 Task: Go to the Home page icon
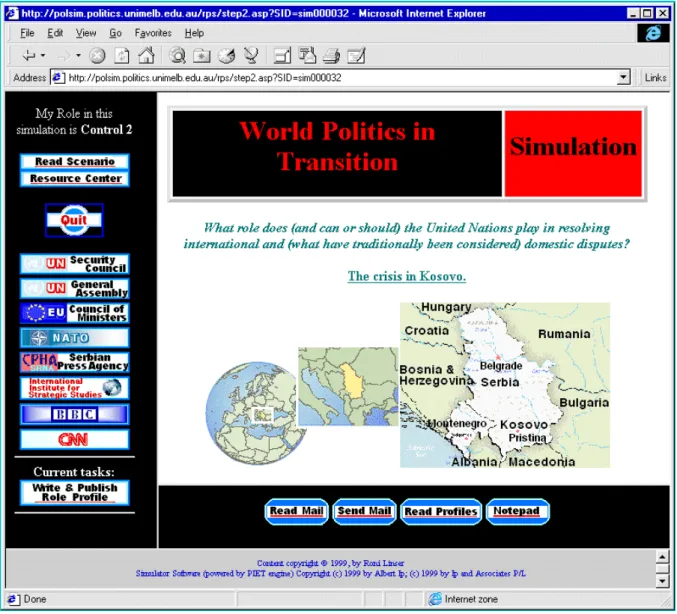(x=146, y=56)
